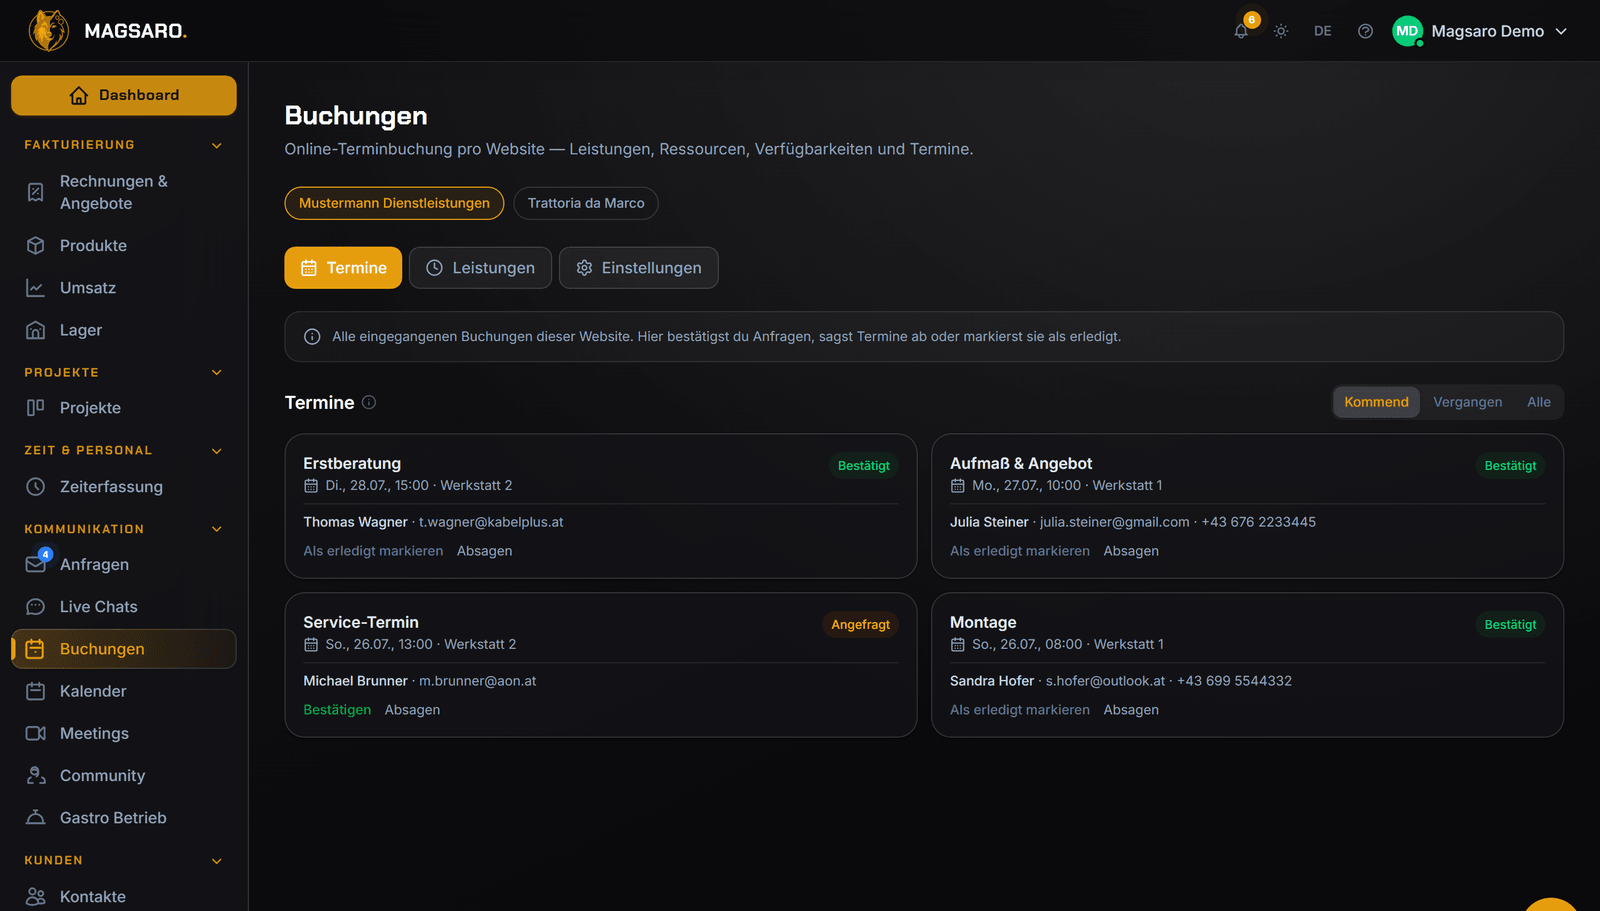
Task: Show Alle appointments
Action: pos(1538,402)
